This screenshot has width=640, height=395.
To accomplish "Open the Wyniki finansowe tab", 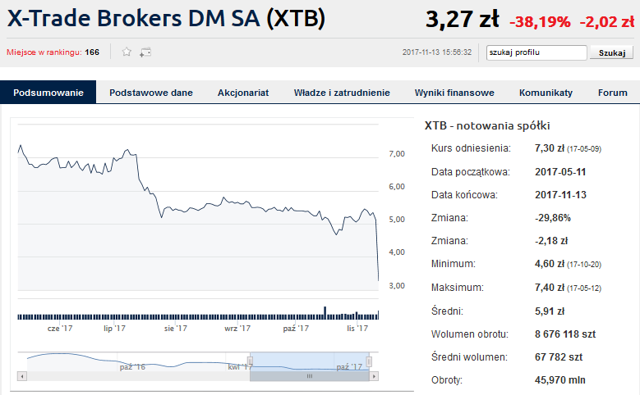I will [454, 93].
